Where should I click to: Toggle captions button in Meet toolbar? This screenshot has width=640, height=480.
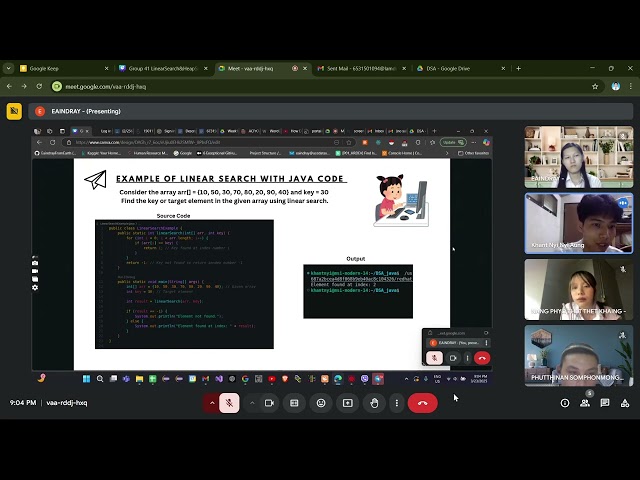coord(294,403)
